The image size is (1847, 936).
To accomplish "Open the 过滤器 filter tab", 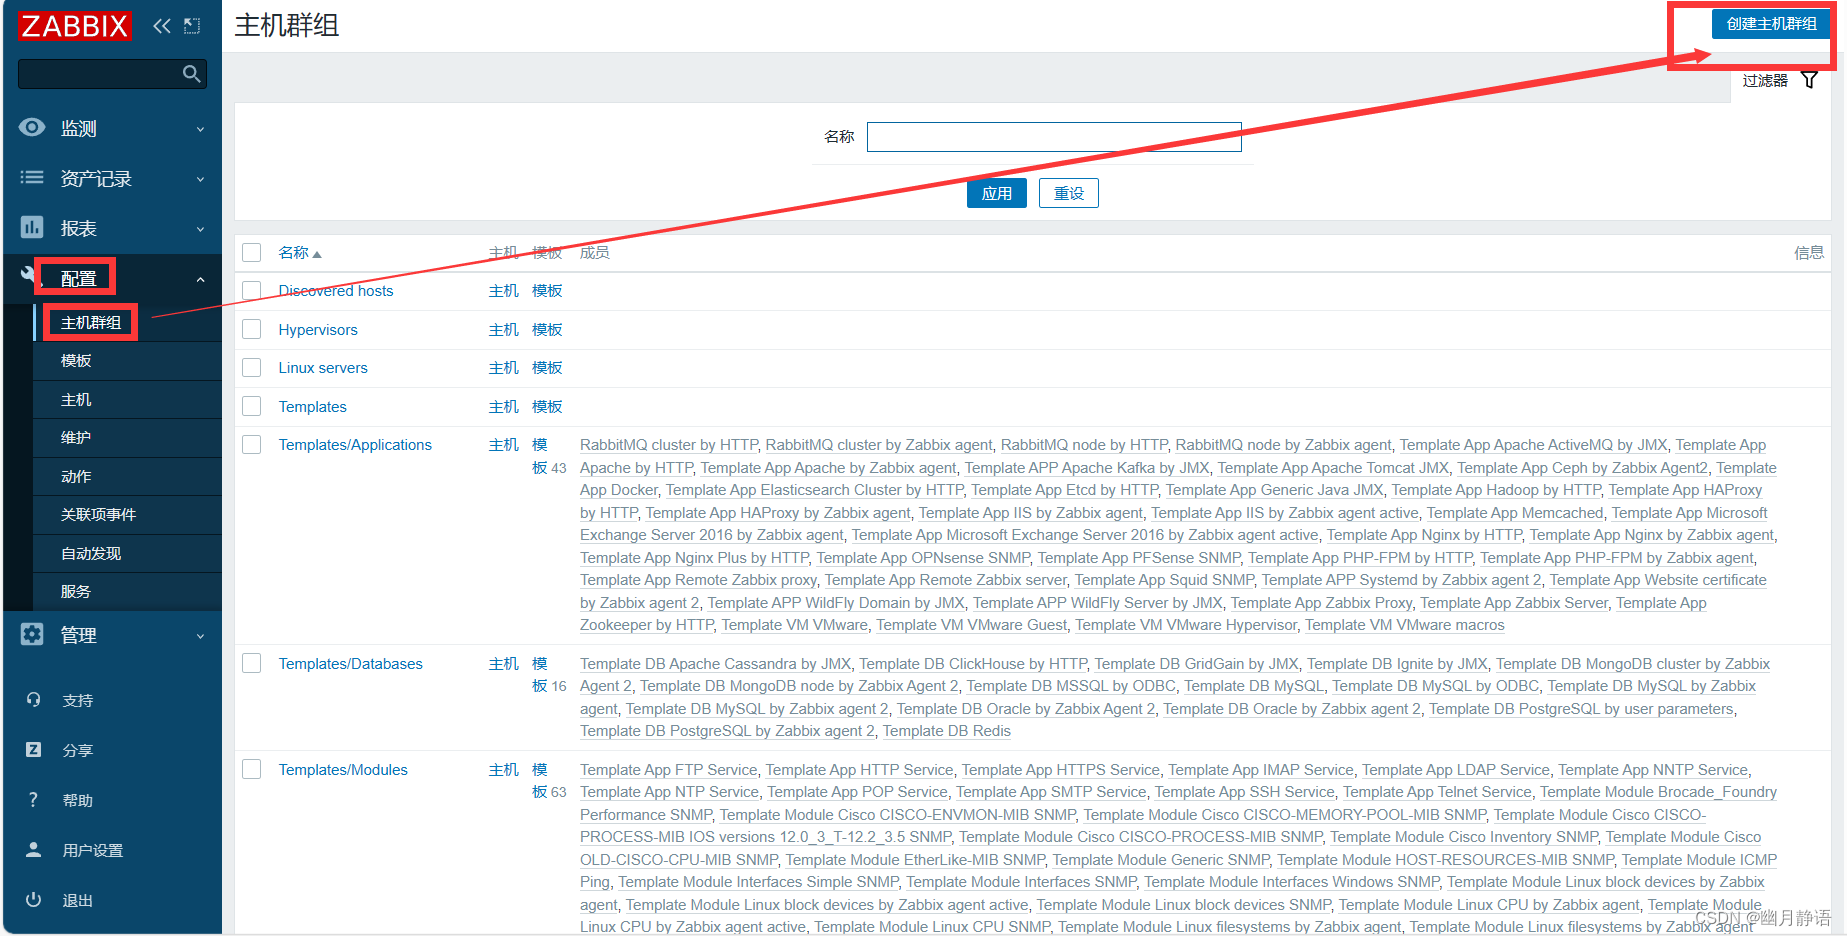I will pos(1780,81).
